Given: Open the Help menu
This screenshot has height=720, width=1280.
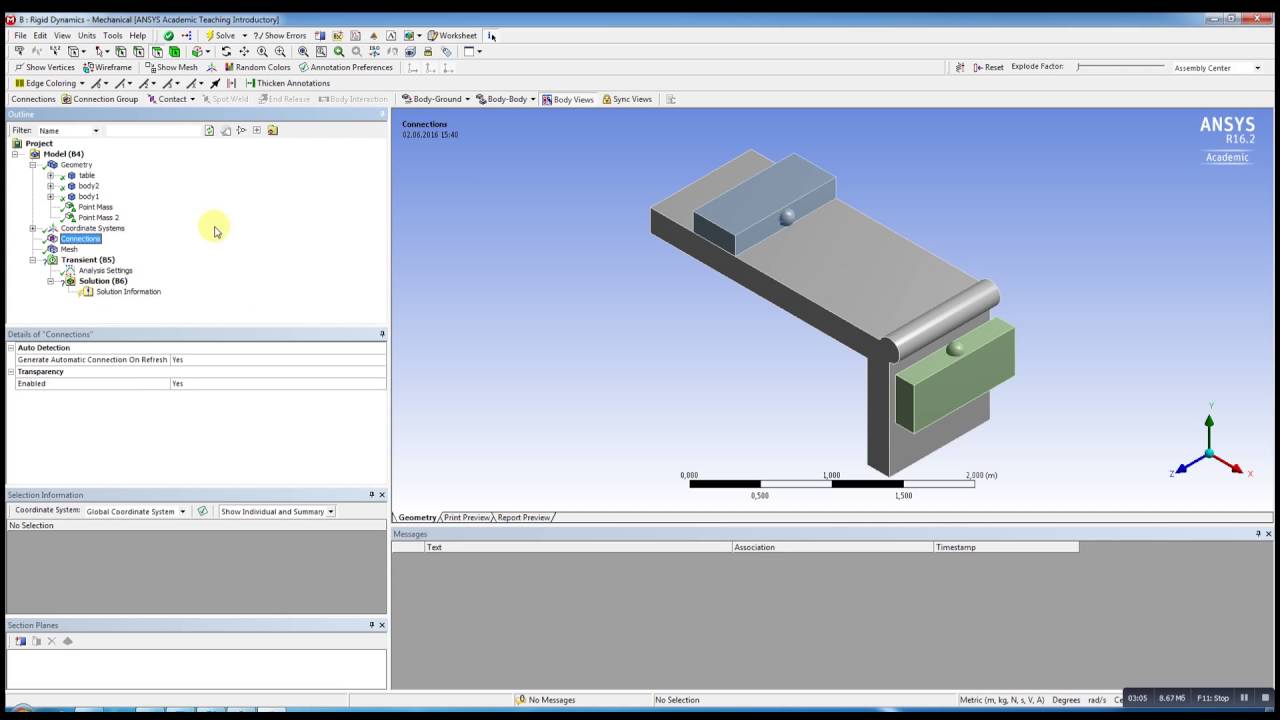Looking at the screenshot, I should (138, 36).
